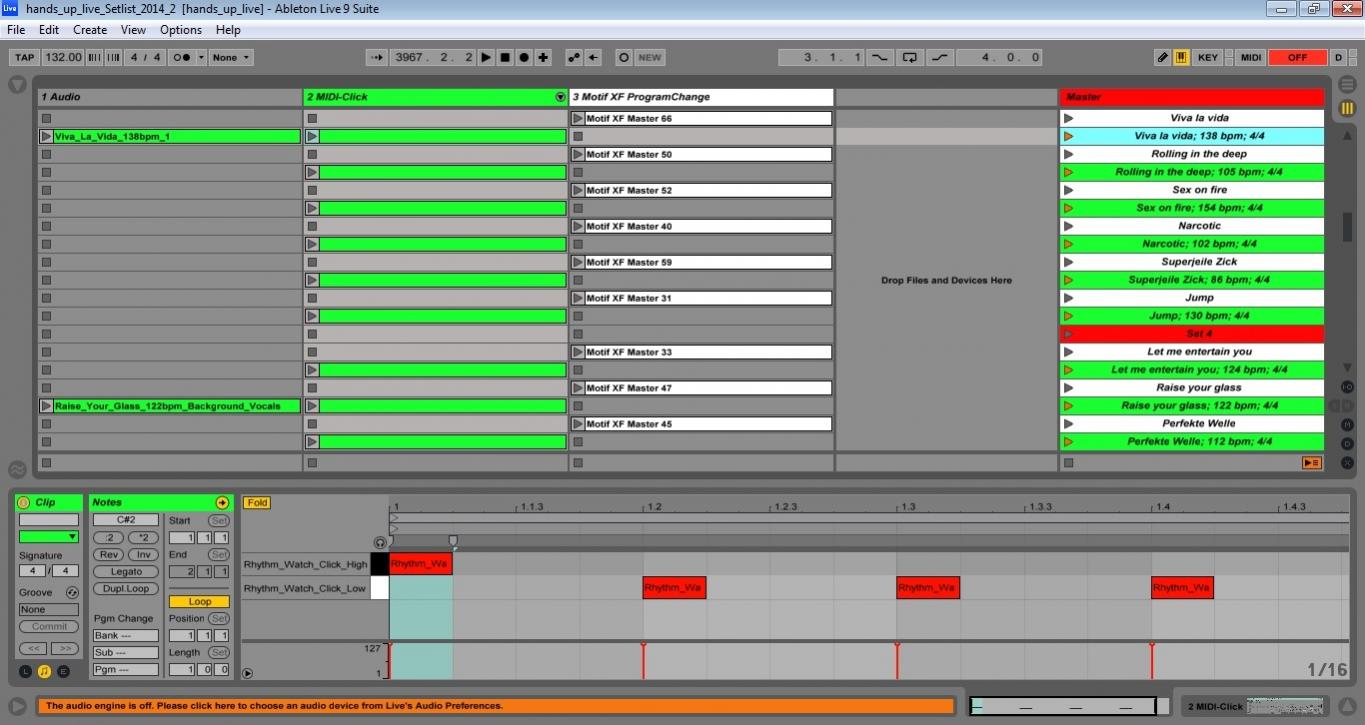The height and width of the screenshot is (725, 1365).
Task: Open the Pgm Change Sub chooser
Action: [126, 653]
